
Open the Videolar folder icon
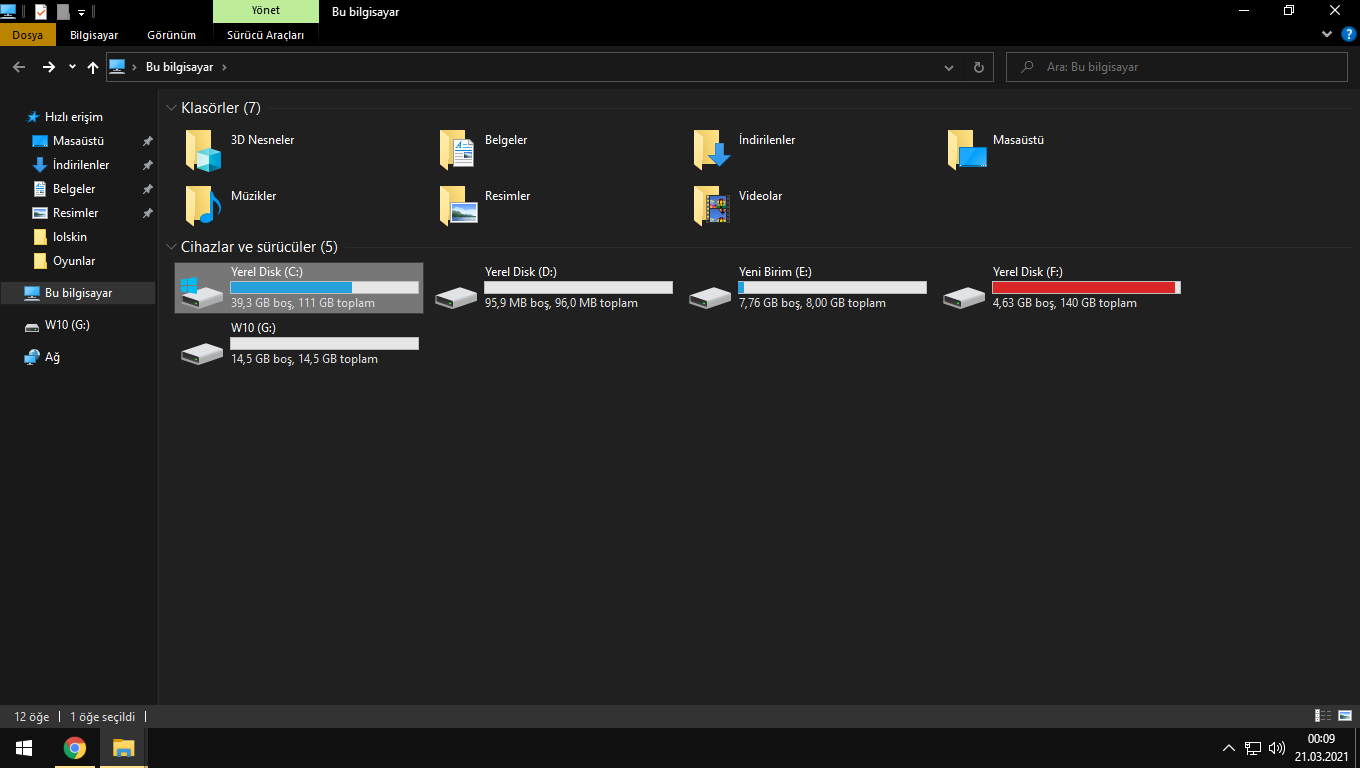[x=711, y=206]
